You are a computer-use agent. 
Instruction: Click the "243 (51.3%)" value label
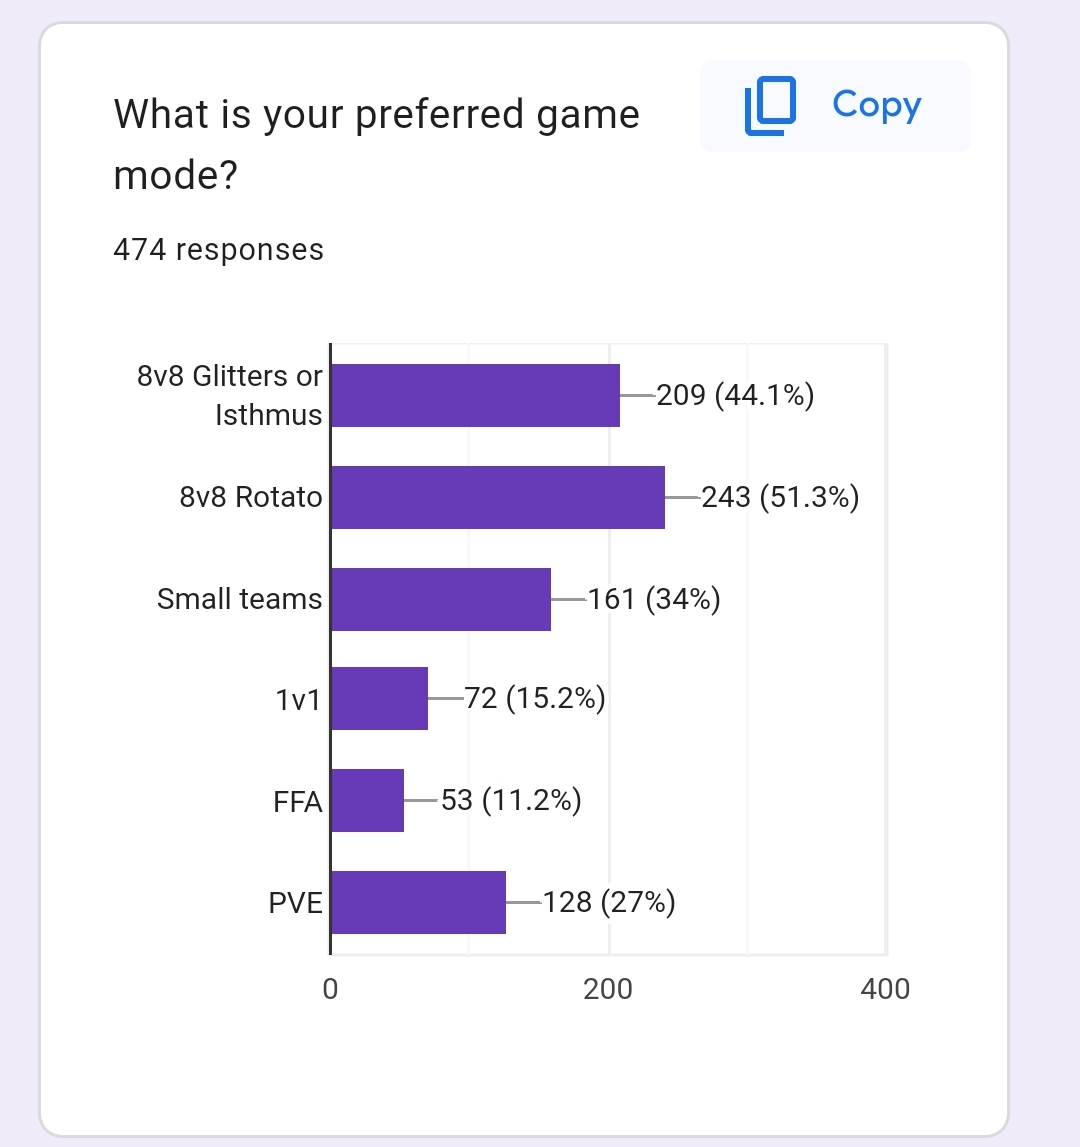pos(780,497)
